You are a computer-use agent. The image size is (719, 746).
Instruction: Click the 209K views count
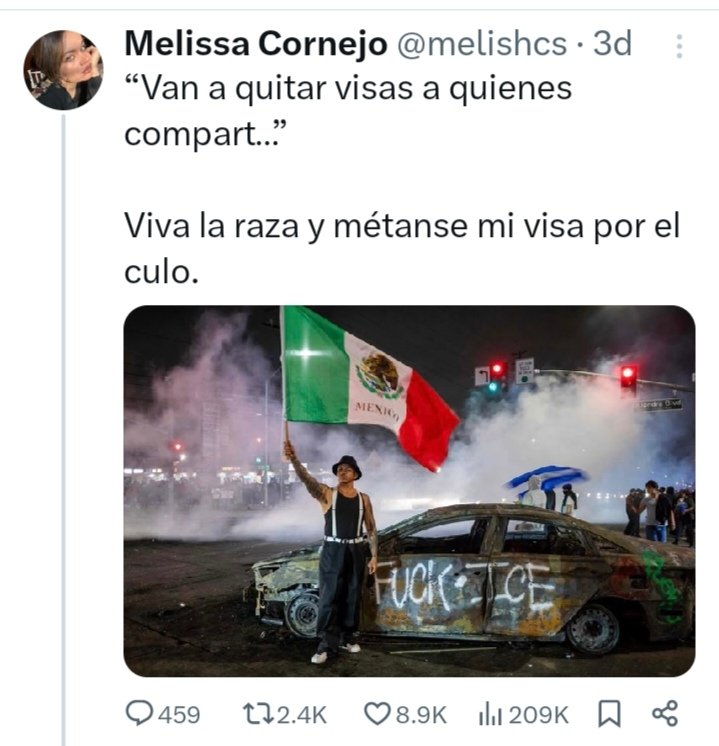point(538,715)
